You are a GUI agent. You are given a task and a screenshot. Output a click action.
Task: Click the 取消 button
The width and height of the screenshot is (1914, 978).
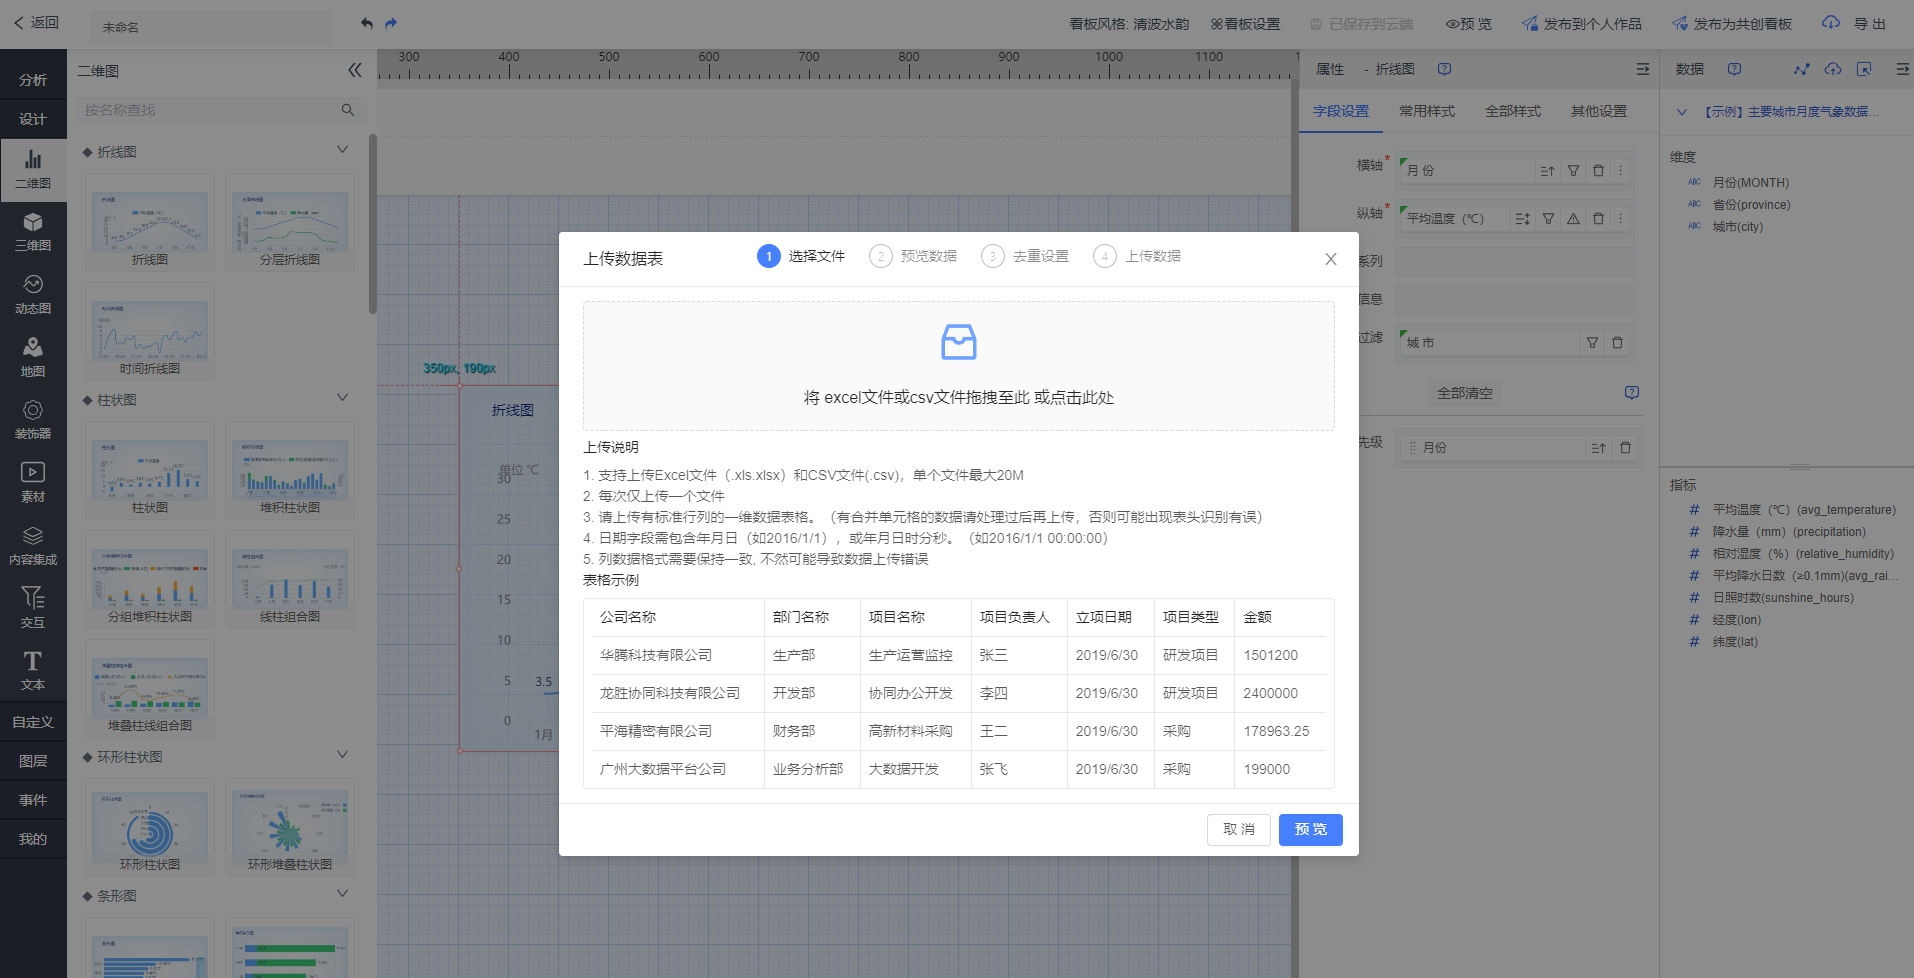pos(1238,829)
